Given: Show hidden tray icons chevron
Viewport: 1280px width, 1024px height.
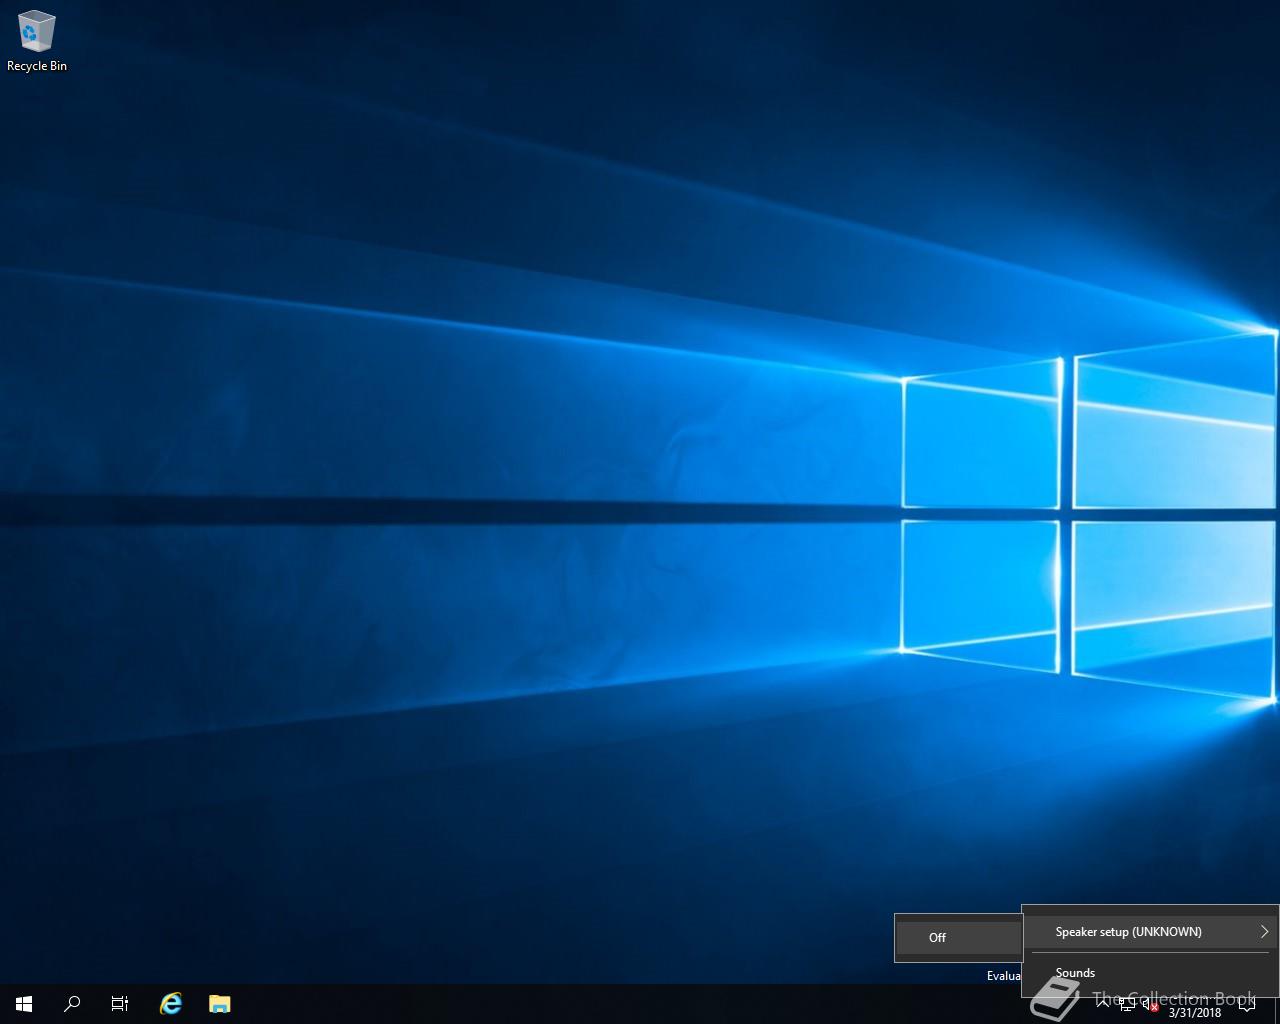Looking at the screenshot, I should (x=1103, y=1002).
